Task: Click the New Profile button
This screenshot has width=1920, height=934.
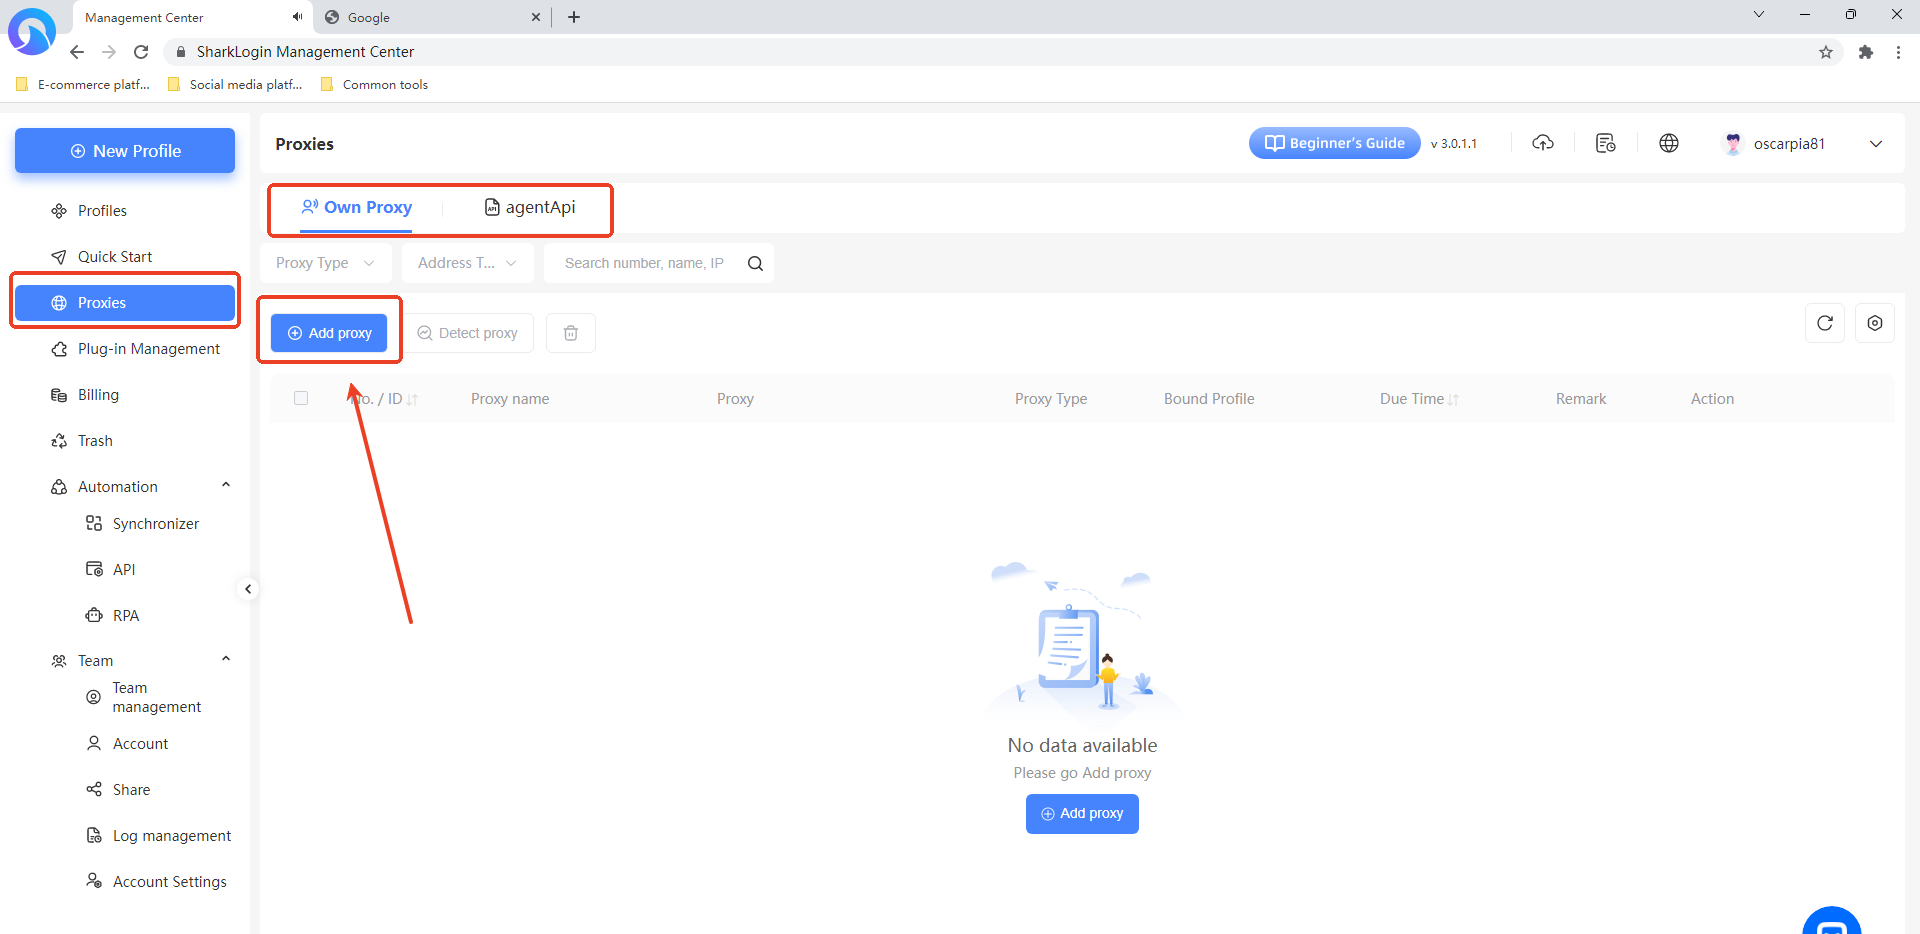Action: click(125, 151)
